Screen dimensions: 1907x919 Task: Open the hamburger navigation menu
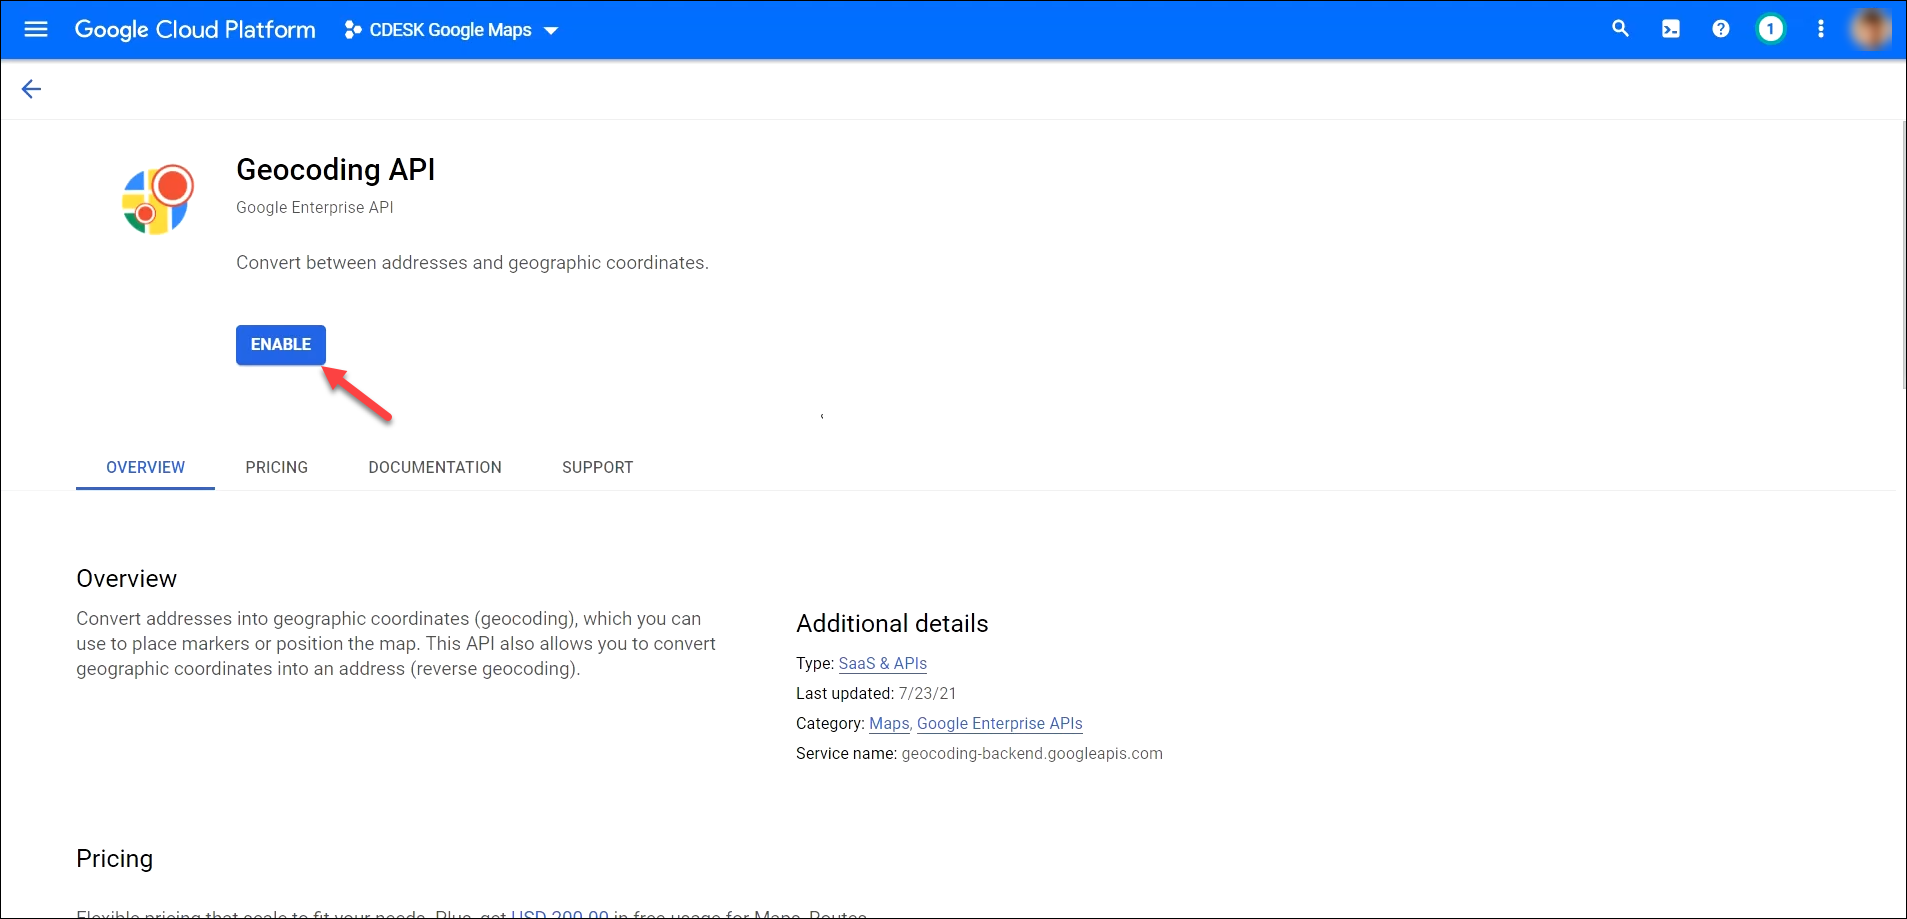36,29
